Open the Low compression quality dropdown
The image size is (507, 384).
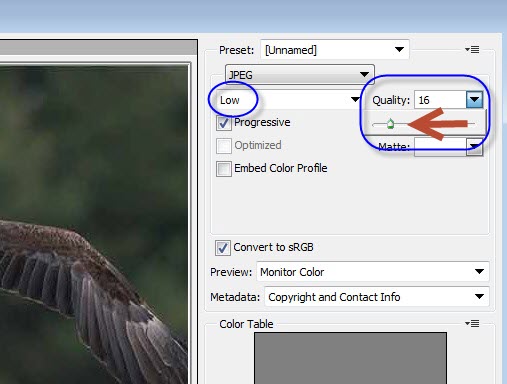point(289,100)
